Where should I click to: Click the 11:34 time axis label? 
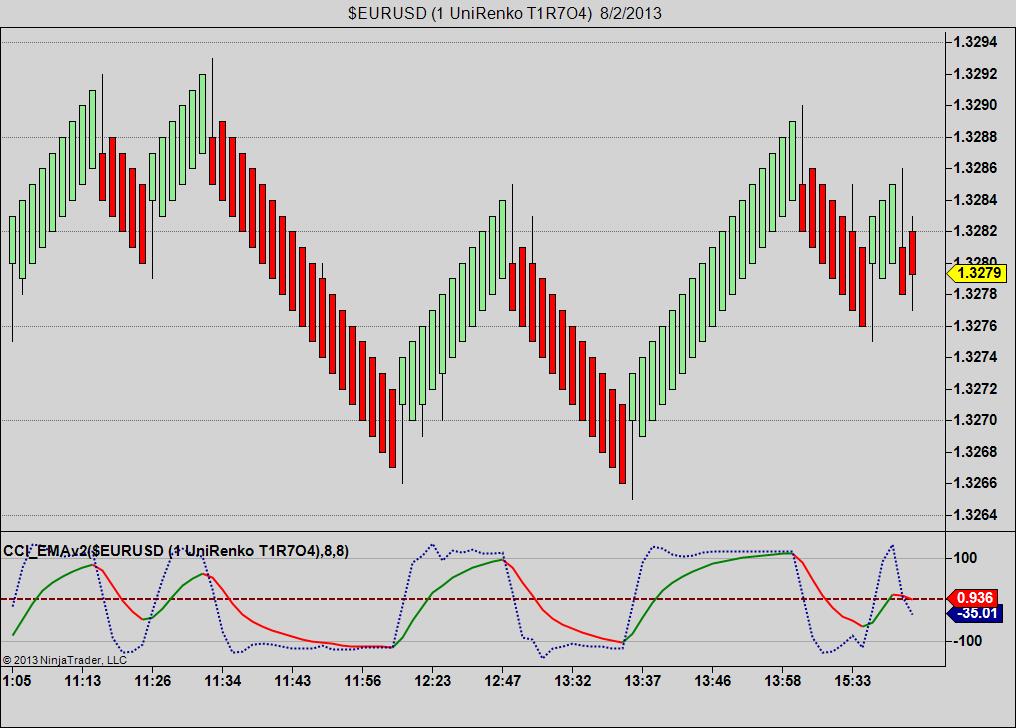(223, 681)
